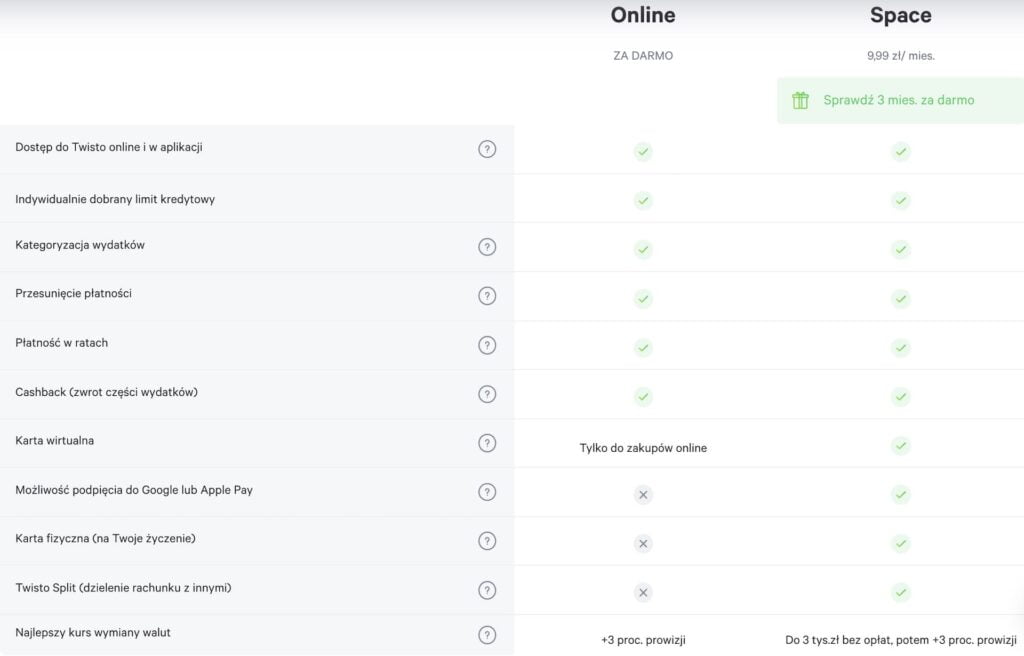Open help icon for Karta wirtualna

pos(487,443)
